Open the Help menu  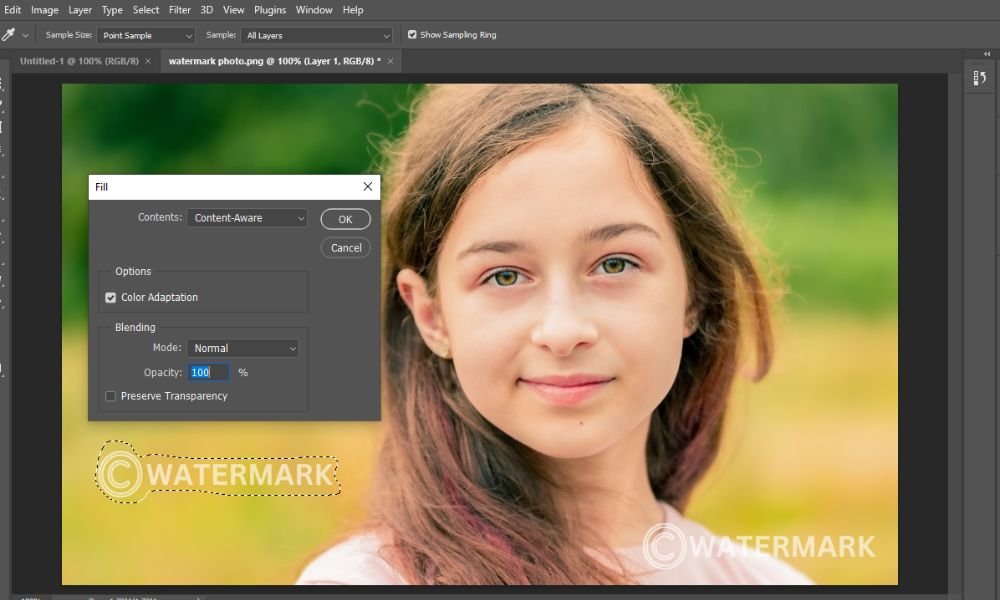click(353, 10)
